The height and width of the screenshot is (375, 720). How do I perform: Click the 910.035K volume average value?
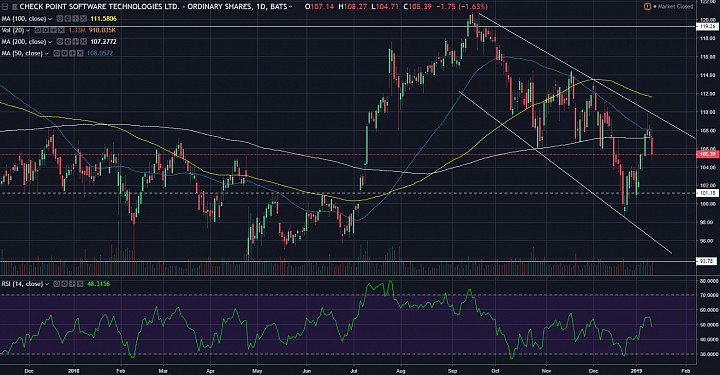click(x=102, y=30)
